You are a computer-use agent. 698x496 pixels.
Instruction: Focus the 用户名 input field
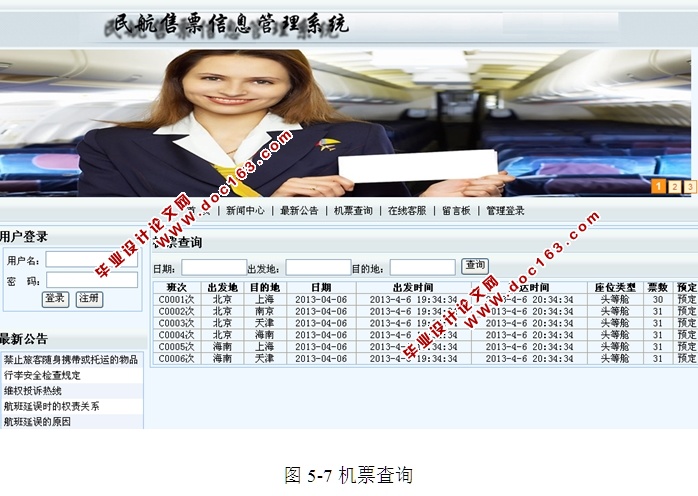(x=91, y=260)
